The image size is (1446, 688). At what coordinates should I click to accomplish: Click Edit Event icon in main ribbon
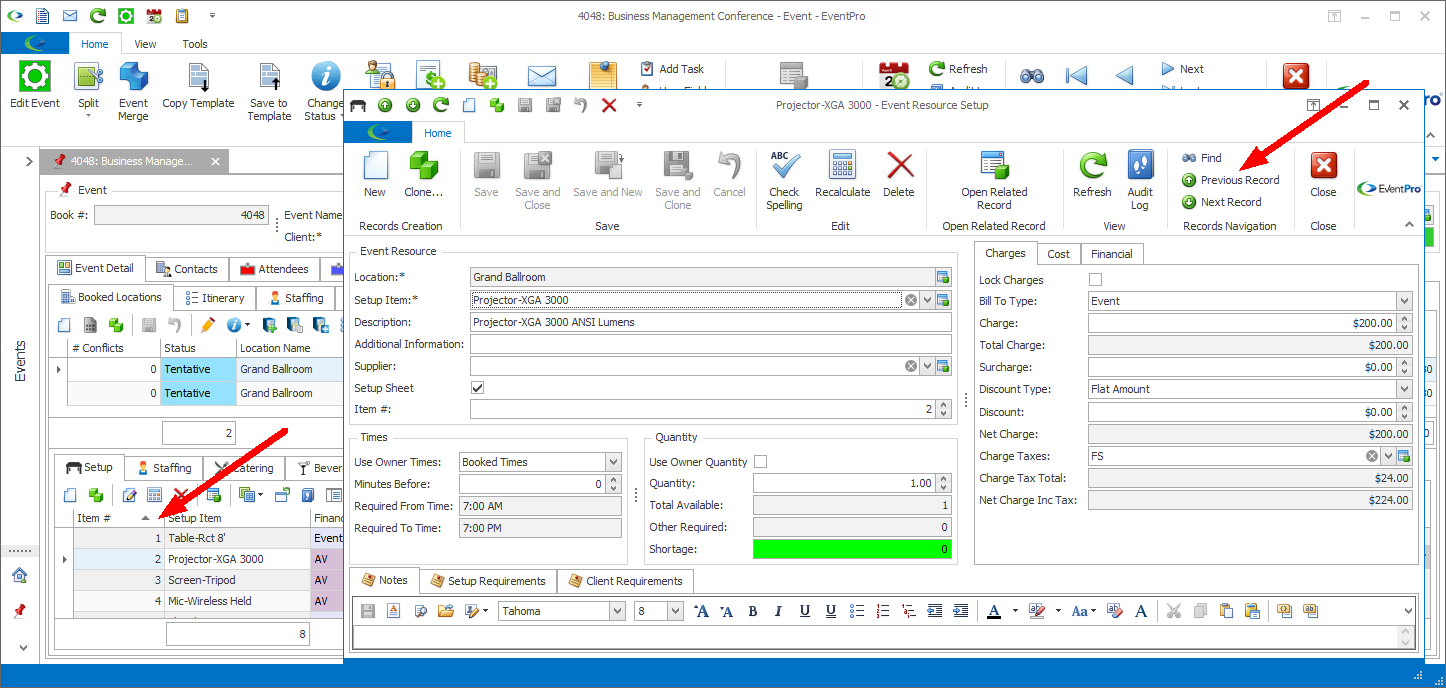click(35, 77)
